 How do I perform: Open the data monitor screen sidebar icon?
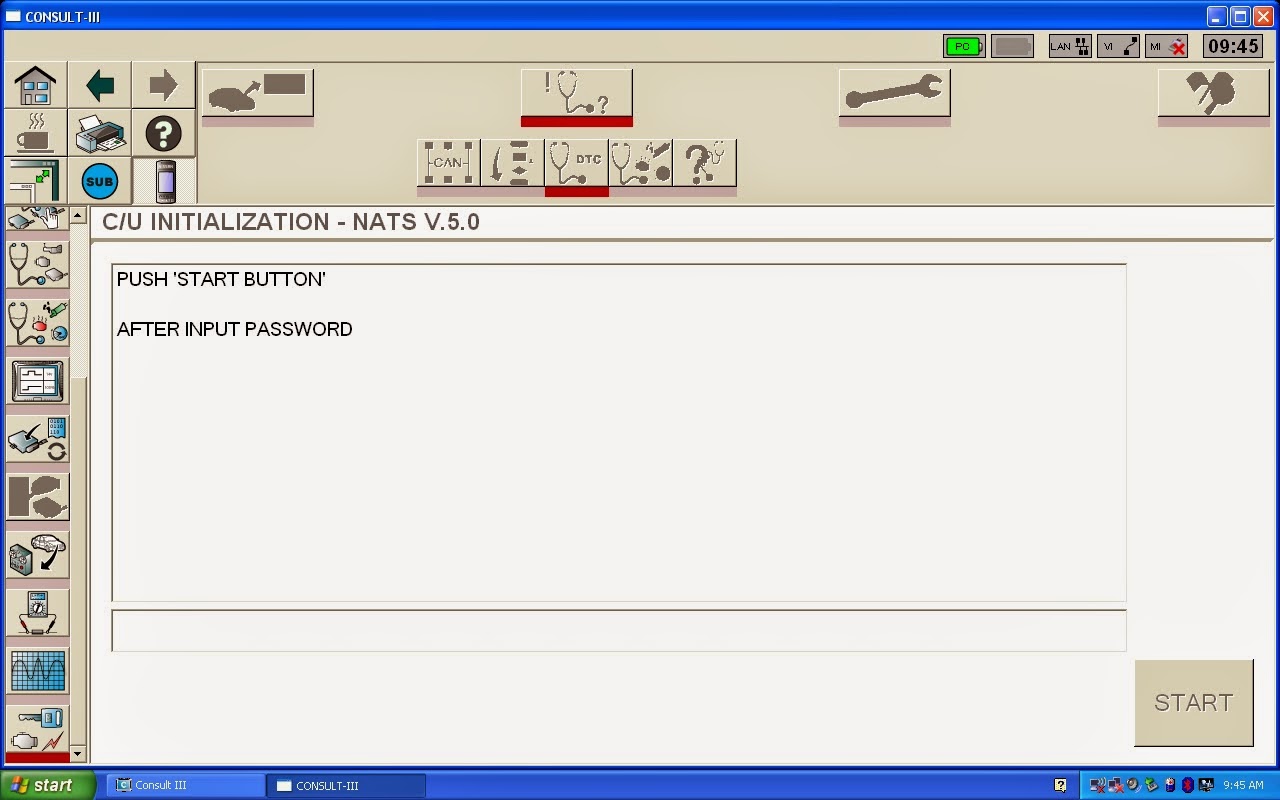pyautogui.click(x=38, y=381)
